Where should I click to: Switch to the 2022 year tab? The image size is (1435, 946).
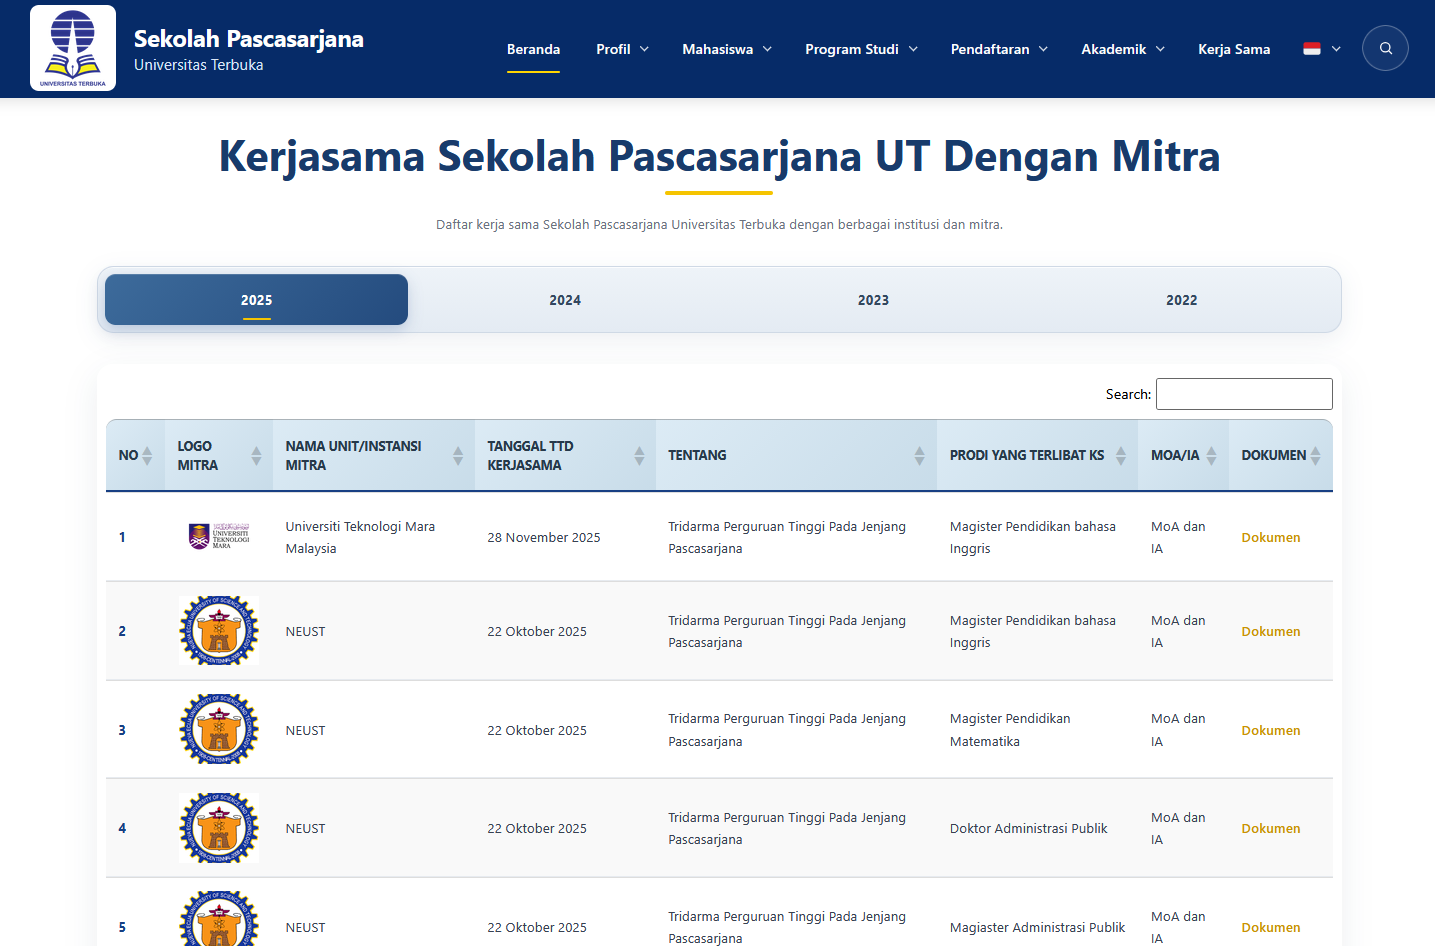tap(1182, 300)
